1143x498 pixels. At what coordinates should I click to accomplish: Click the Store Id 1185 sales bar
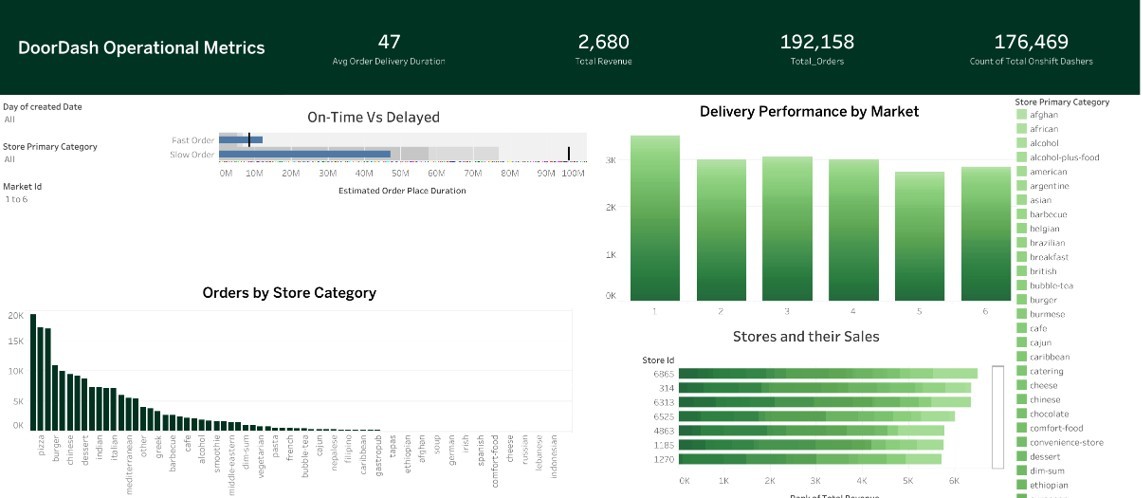(x=811, y=445)
